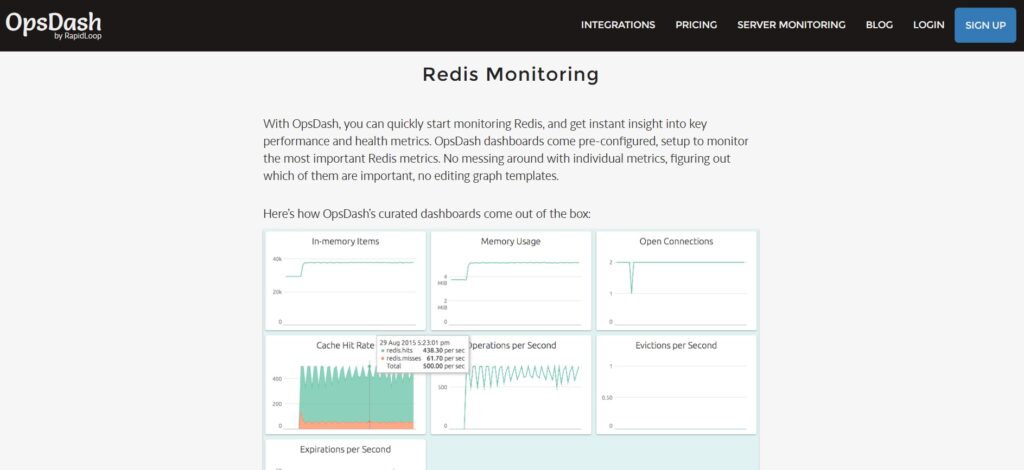Open Server Monitoring from the navbar
Viewport: 1024px width, 470px height.
click(791, 25)
